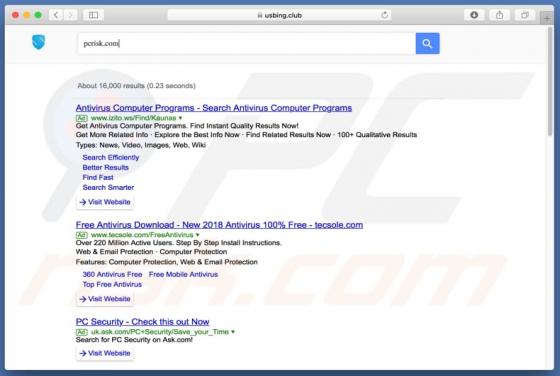560x376 pixels.
Task: Click the usbing.club address bar
Action: (279, 15)
